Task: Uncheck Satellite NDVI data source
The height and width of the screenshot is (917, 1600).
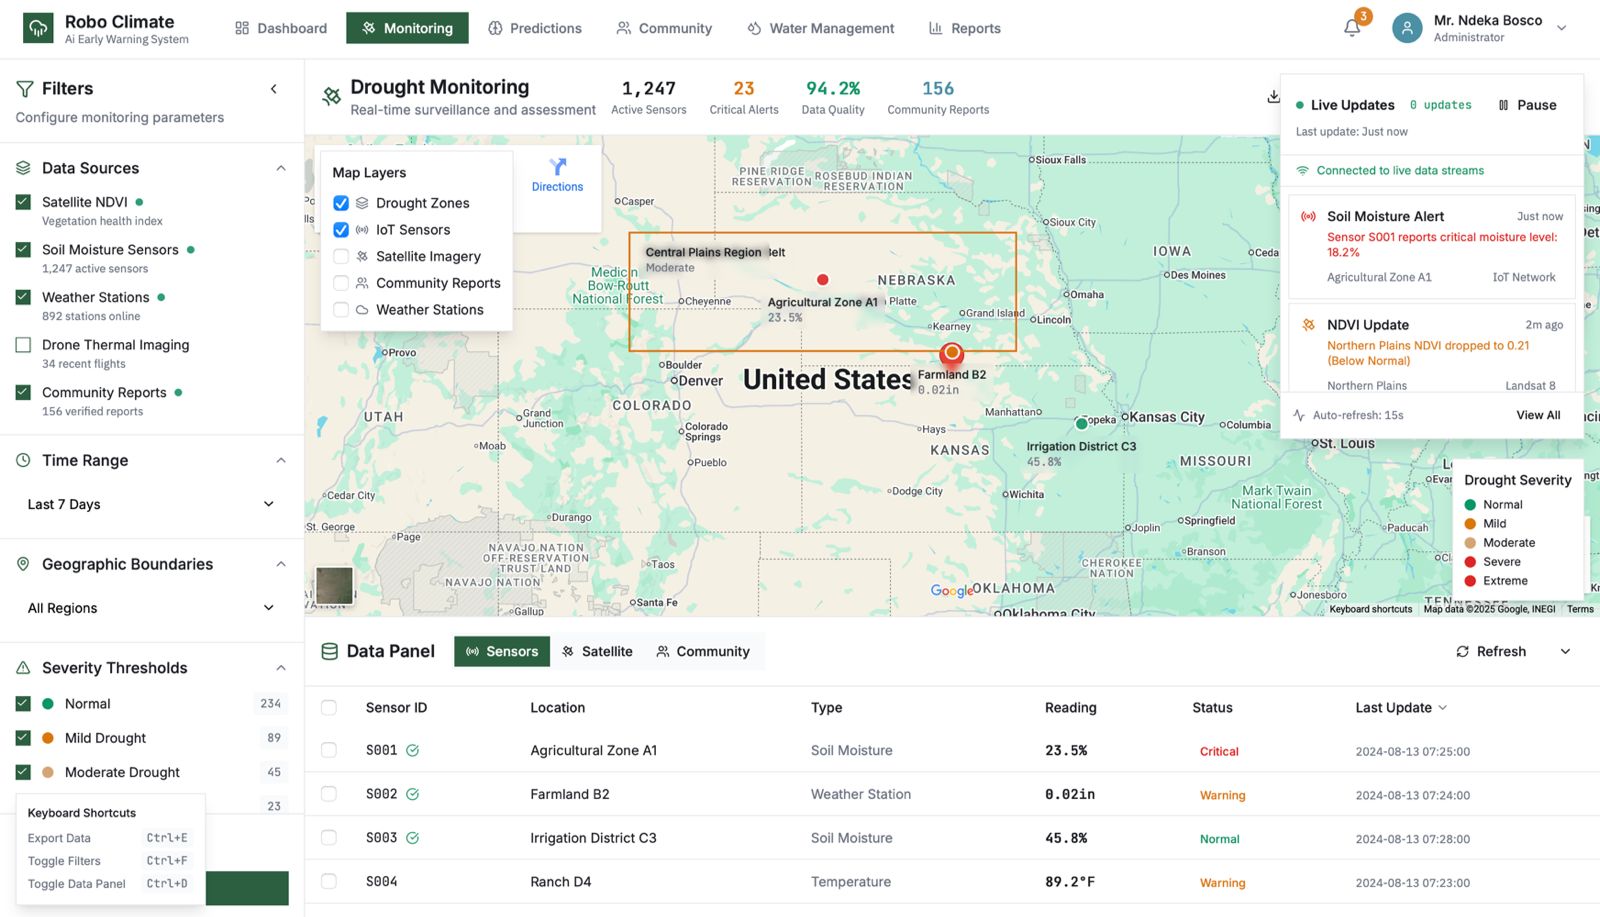Action: [23, 202]
